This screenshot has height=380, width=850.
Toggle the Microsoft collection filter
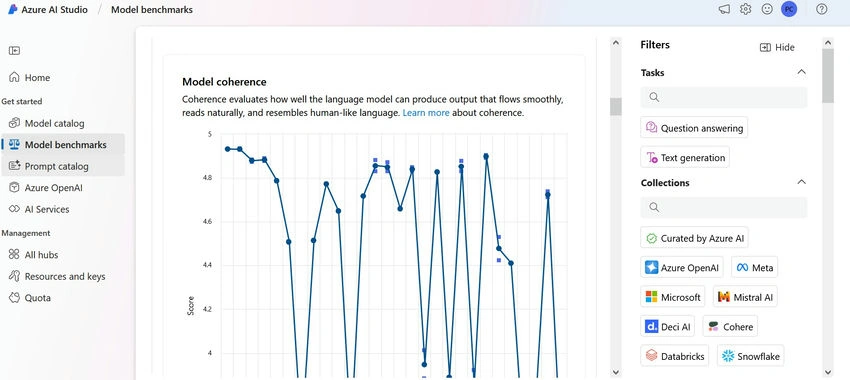(673, 297)
